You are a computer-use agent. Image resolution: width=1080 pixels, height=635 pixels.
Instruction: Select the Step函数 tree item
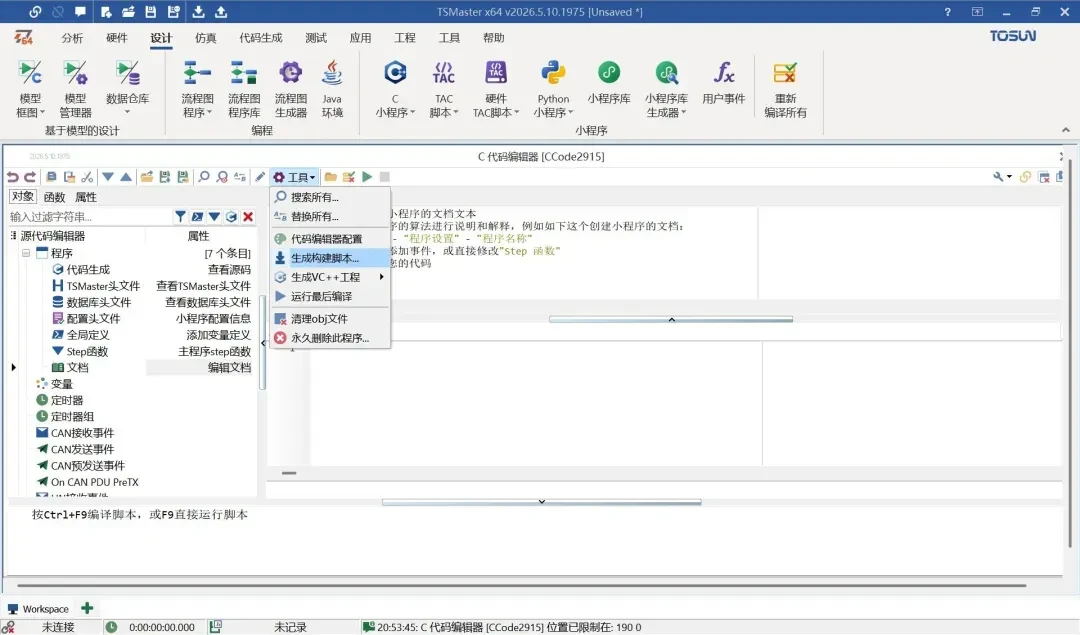coord(87,351)
